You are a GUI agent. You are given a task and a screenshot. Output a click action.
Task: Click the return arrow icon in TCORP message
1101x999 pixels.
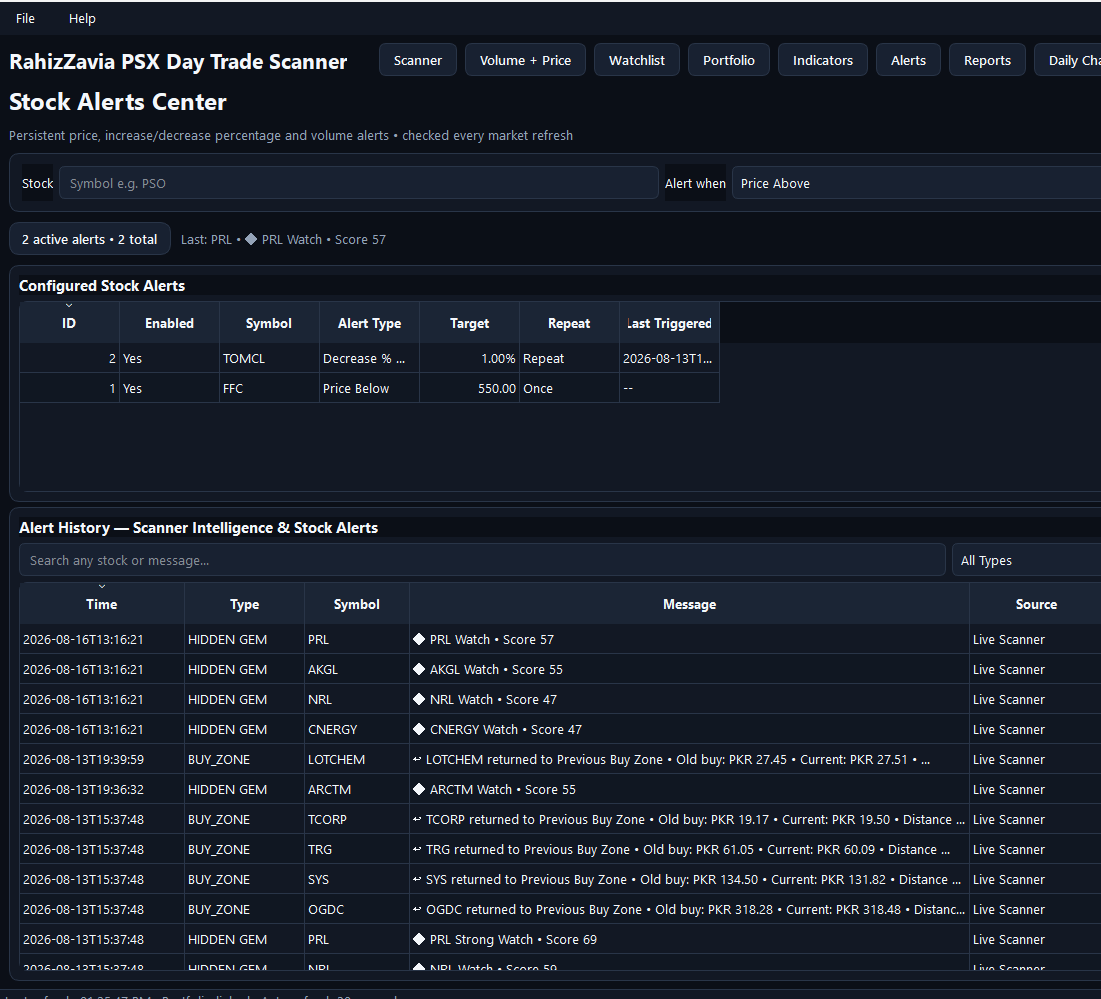click(417, 819)
